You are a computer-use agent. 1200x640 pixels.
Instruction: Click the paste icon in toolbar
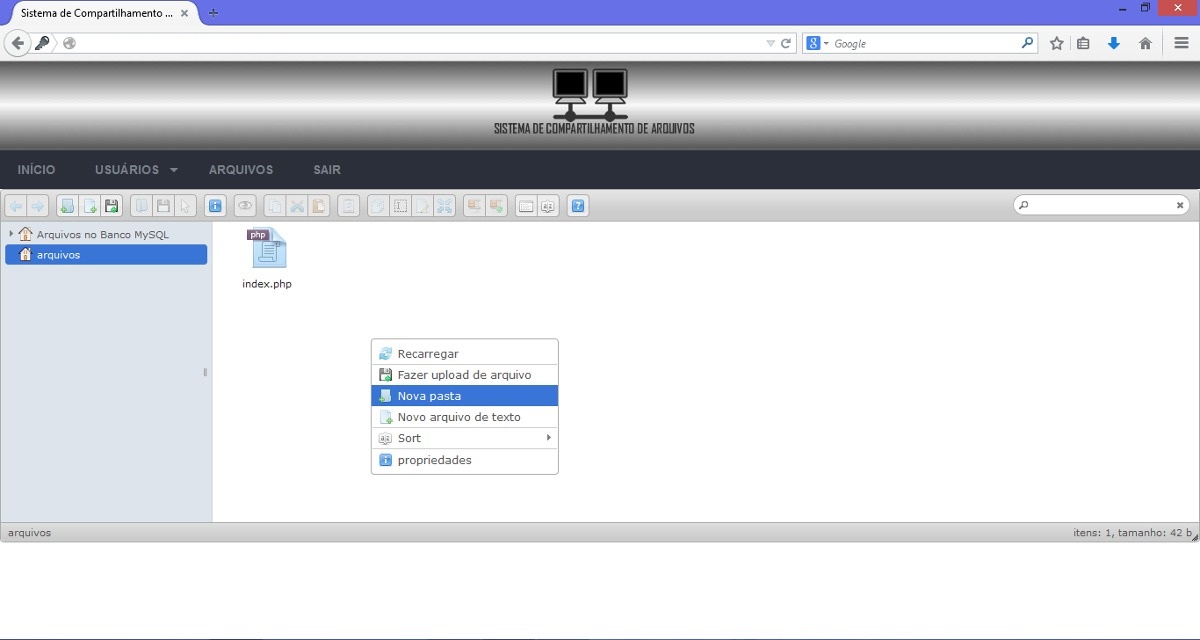coord(320,205)
